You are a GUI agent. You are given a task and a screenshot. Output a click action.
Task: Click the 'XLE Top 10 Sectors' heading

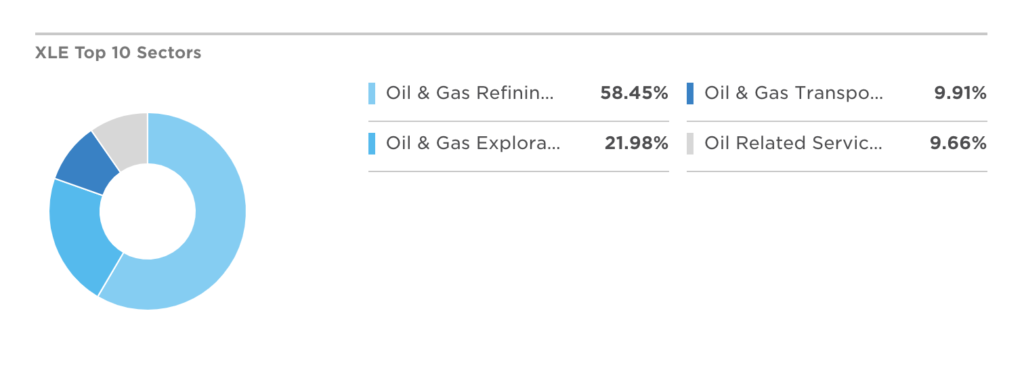coord(118,53)
